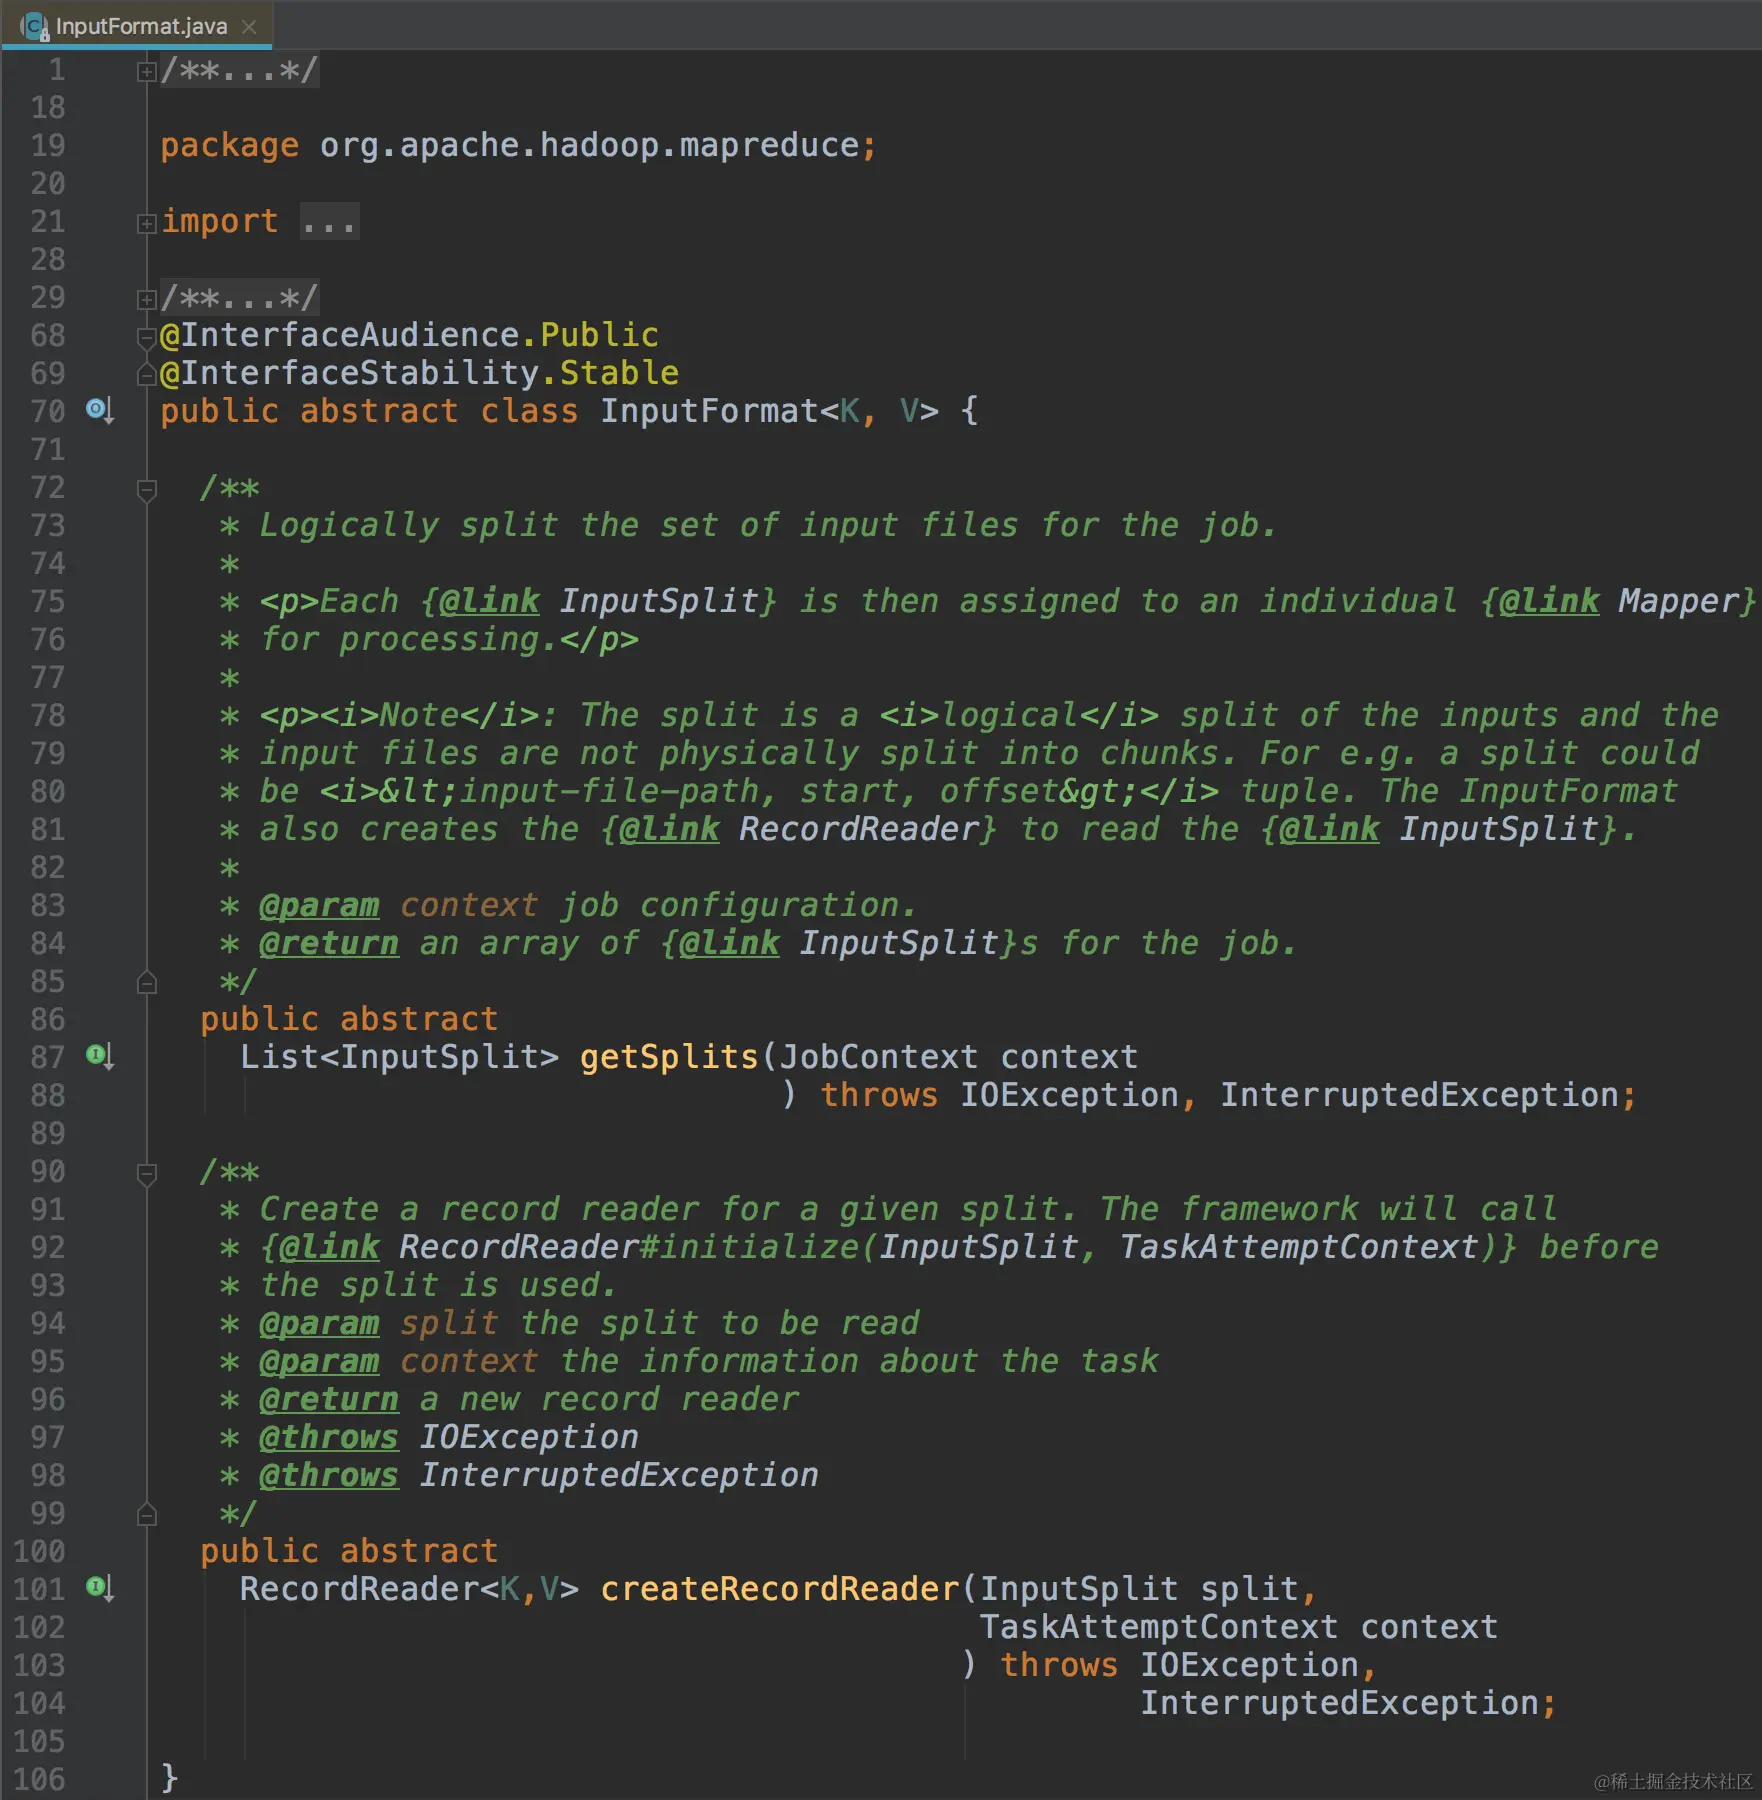Collapse the Javadoc starting at line 90
Screen dimensions: 1762x1800
point(146,1174)
